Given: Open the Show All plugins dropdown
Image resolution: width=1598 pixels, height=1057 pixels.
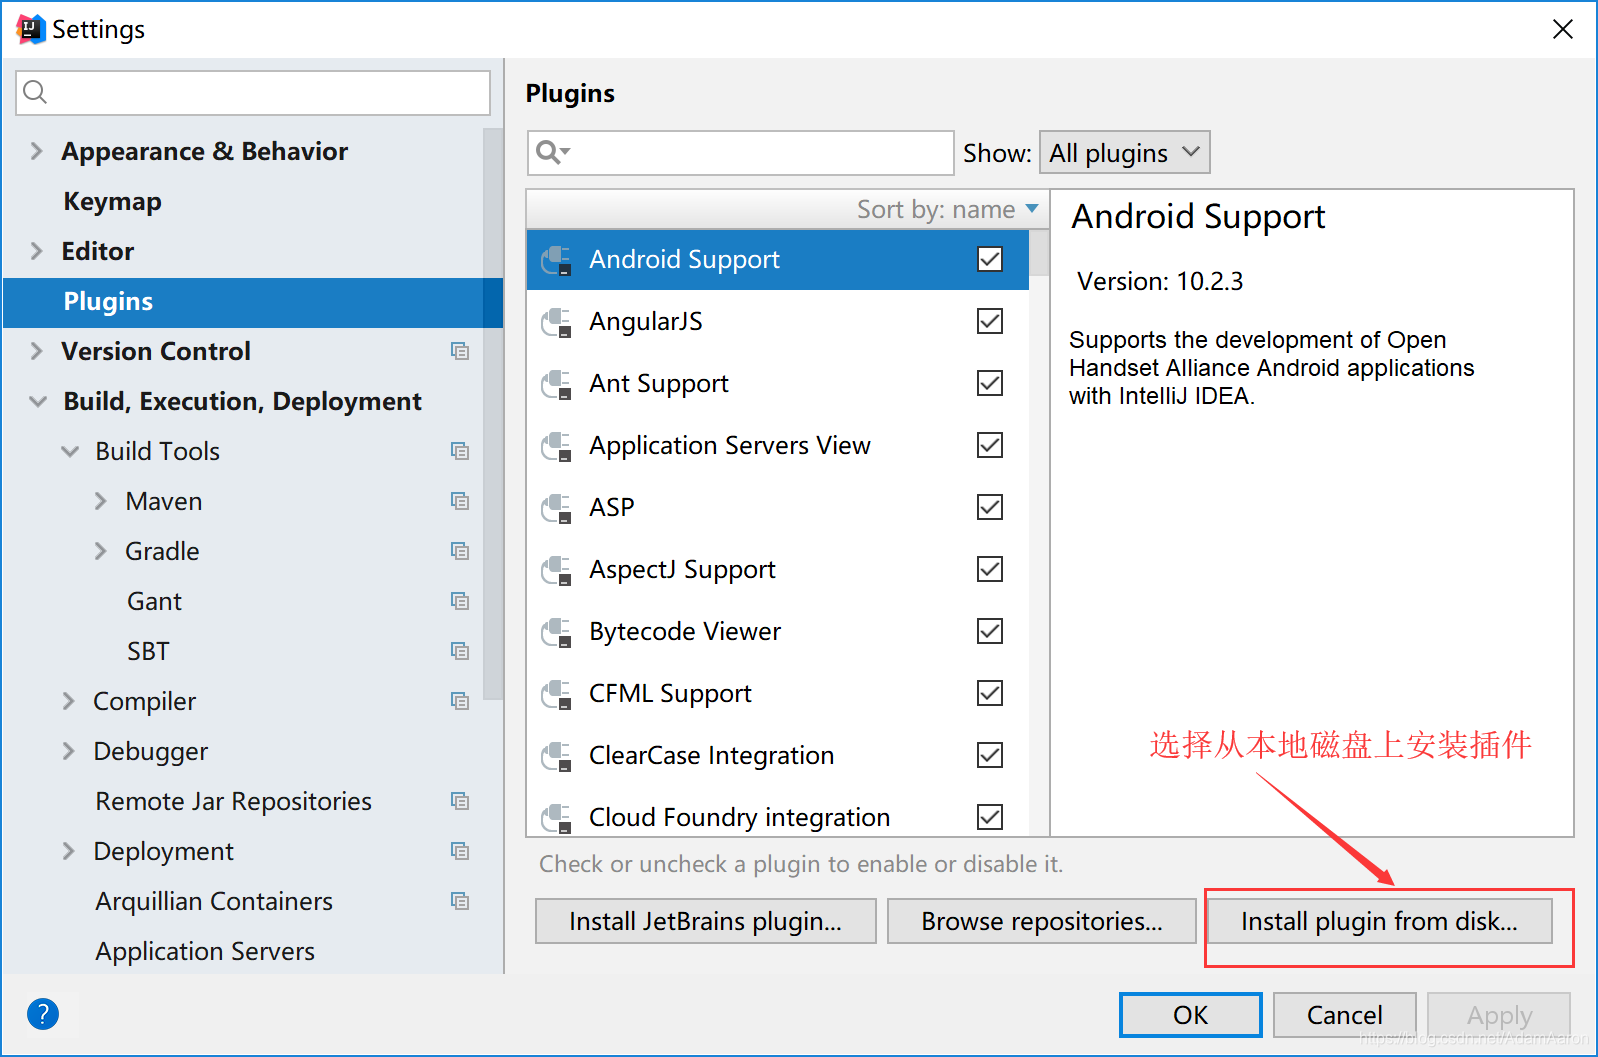Looking at the screenshot, I should [x=1125, y=153].
